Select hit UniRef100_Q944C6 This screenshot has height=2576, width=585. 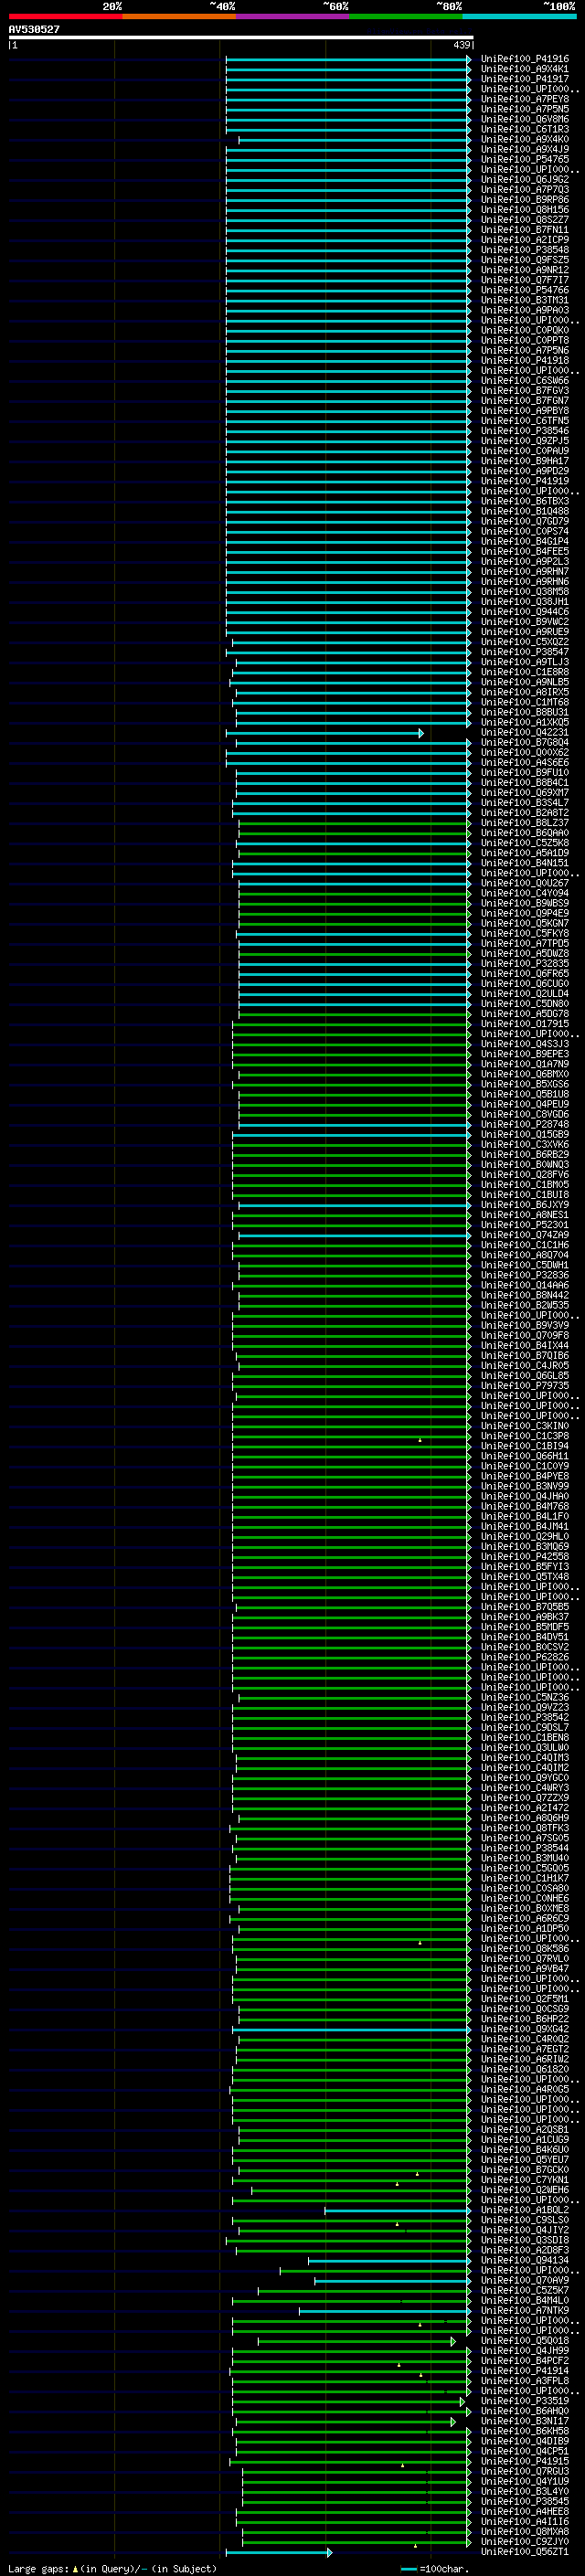(524, 612)
